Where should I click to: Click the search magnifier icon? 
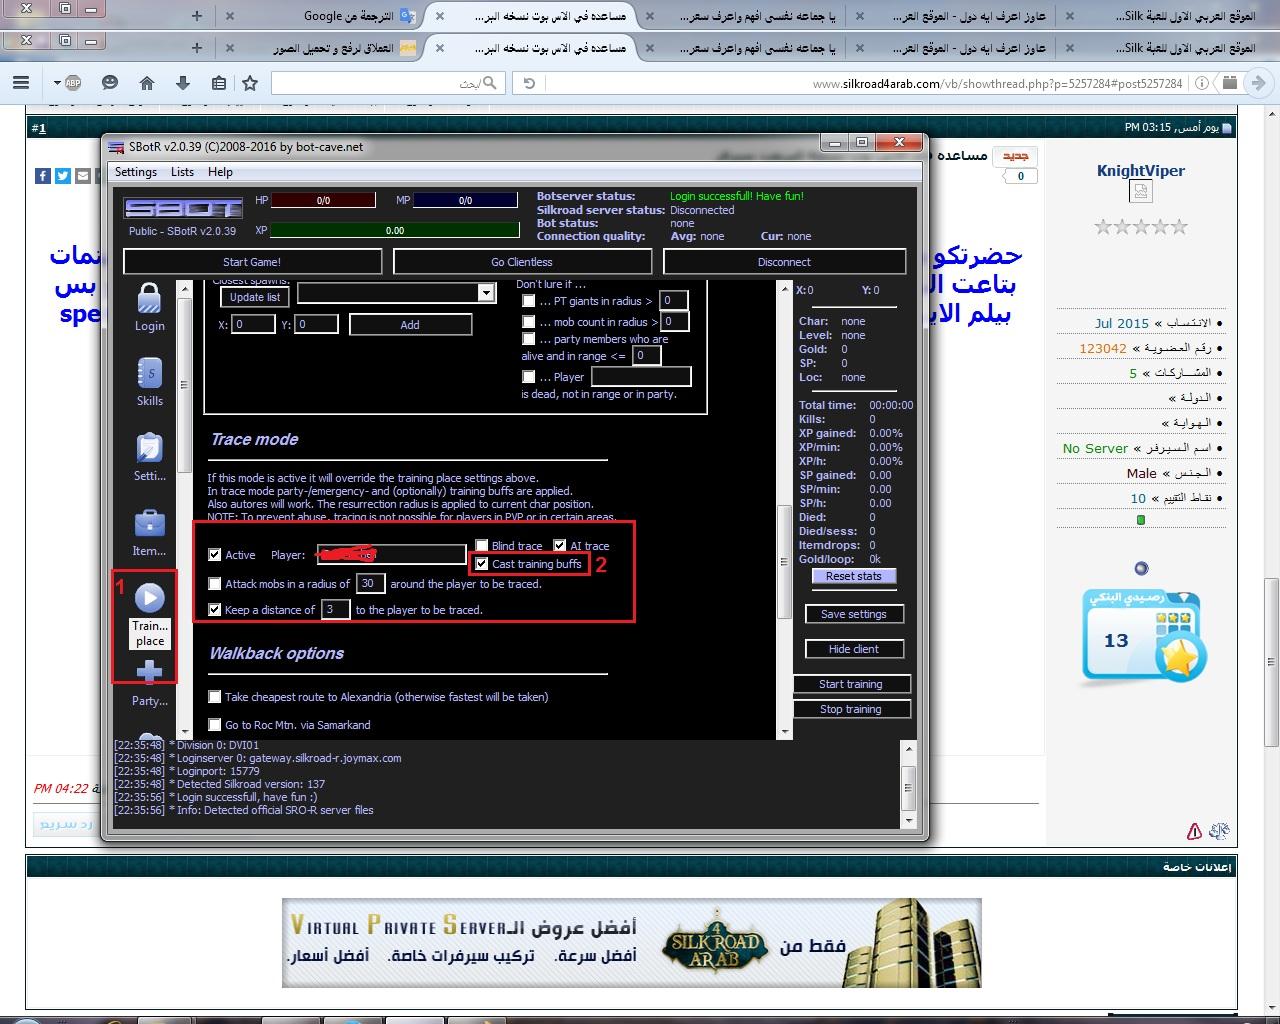coord(489,83)
